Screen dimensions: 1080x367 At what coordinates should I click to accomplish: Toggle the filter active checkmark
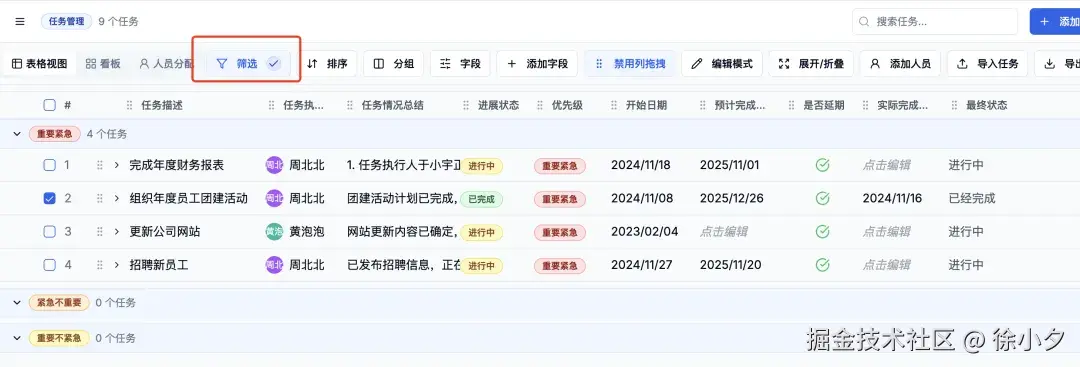tap(273, 63)
